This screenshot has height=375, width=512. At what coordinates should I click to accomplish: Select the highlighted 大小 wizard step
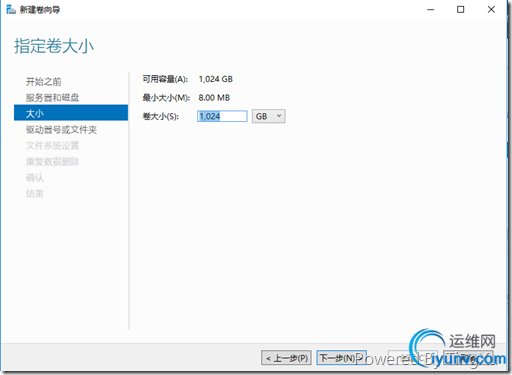point(71,113)
